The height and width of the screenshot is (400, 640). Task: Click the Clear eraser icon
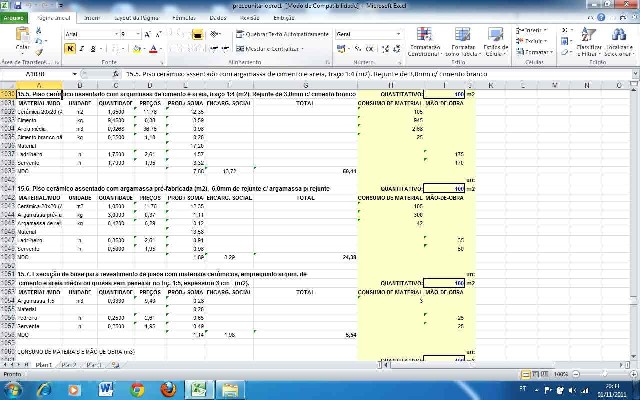[x=565, y=52]
